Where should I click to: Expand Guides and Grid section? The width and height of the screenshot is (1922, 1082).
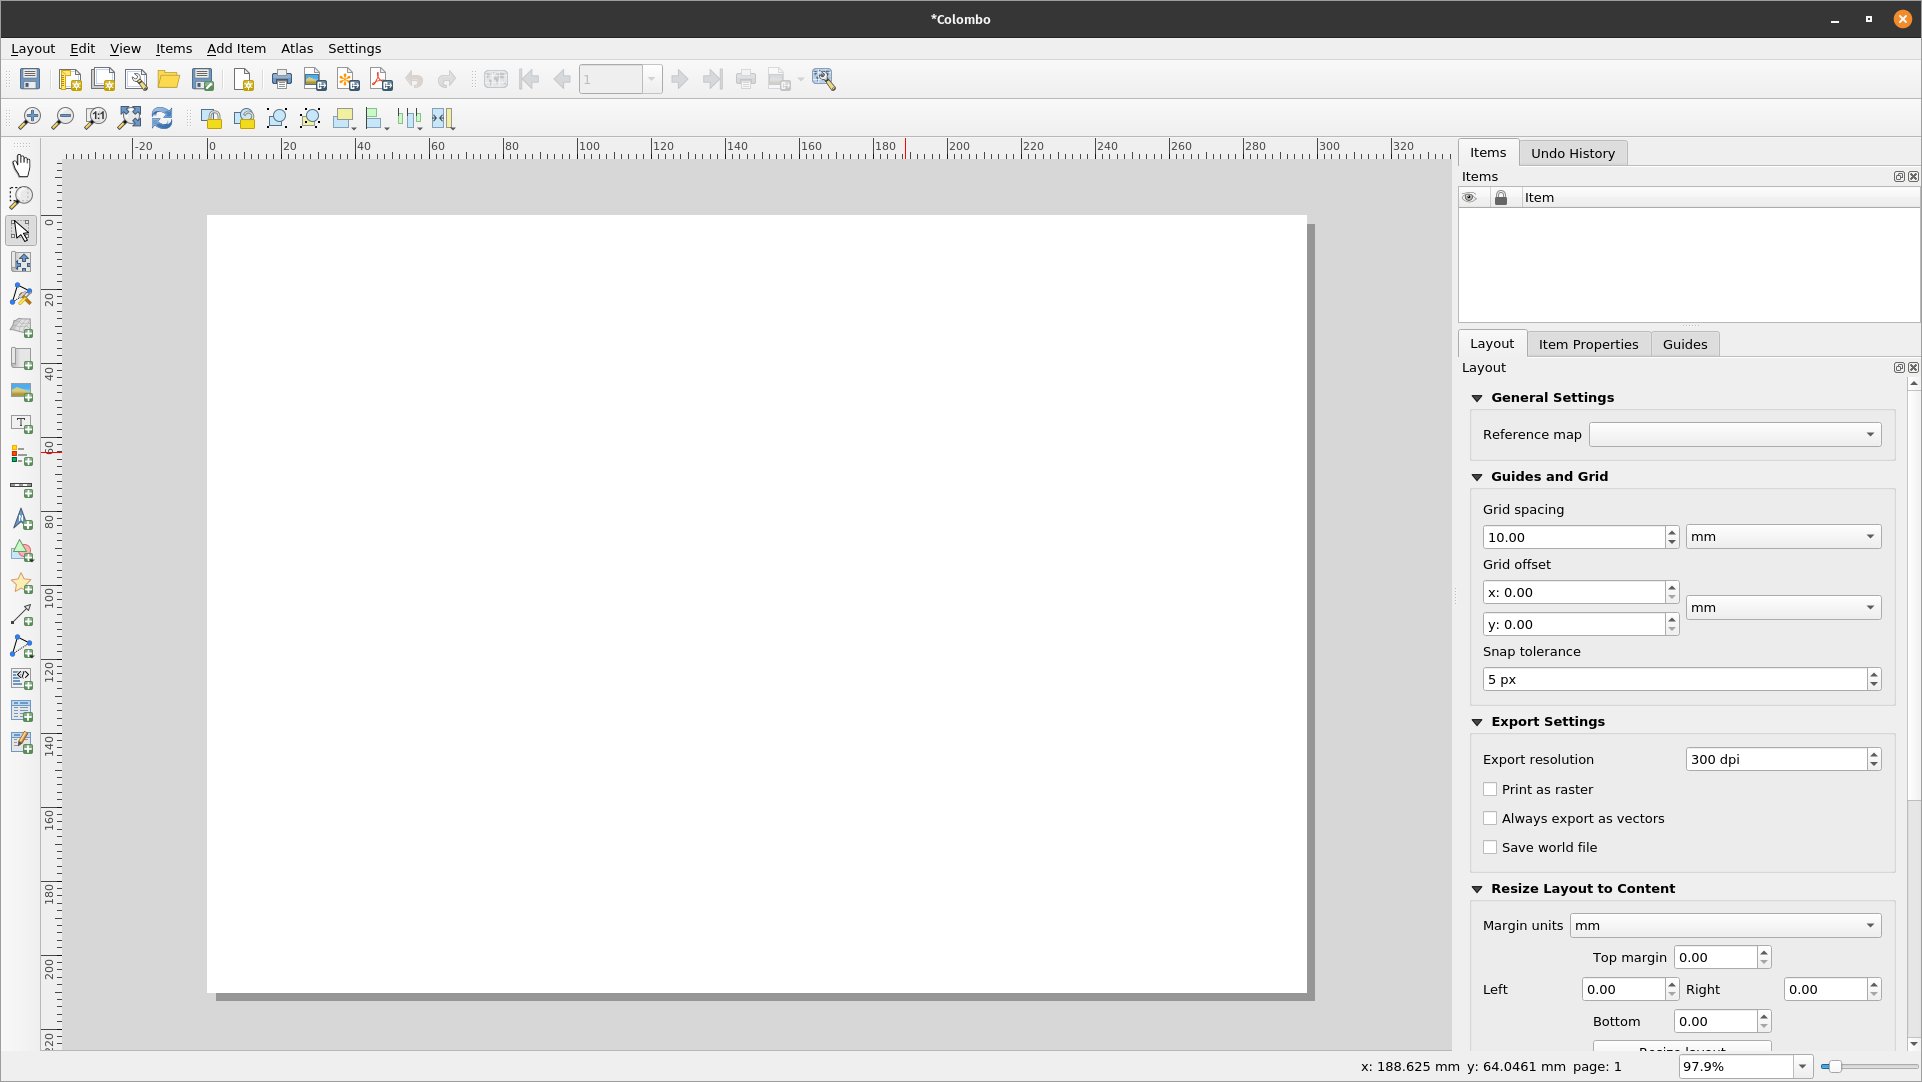1477,476
